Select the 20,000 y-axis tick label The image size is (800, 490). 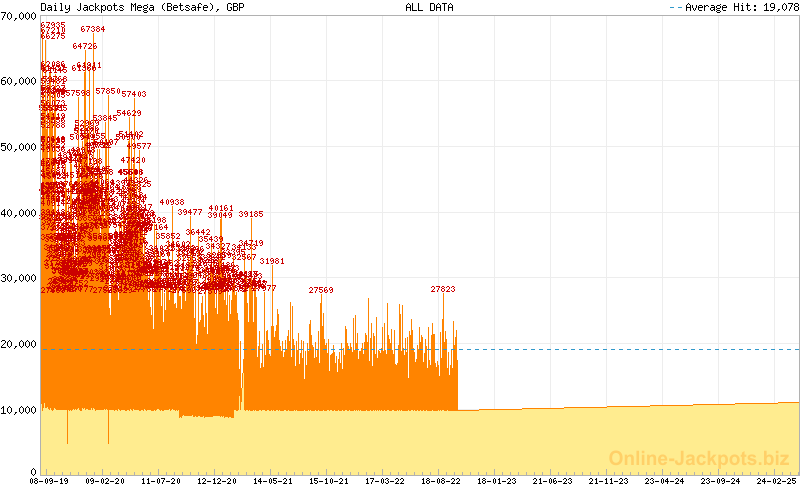[x=19, y=345]
